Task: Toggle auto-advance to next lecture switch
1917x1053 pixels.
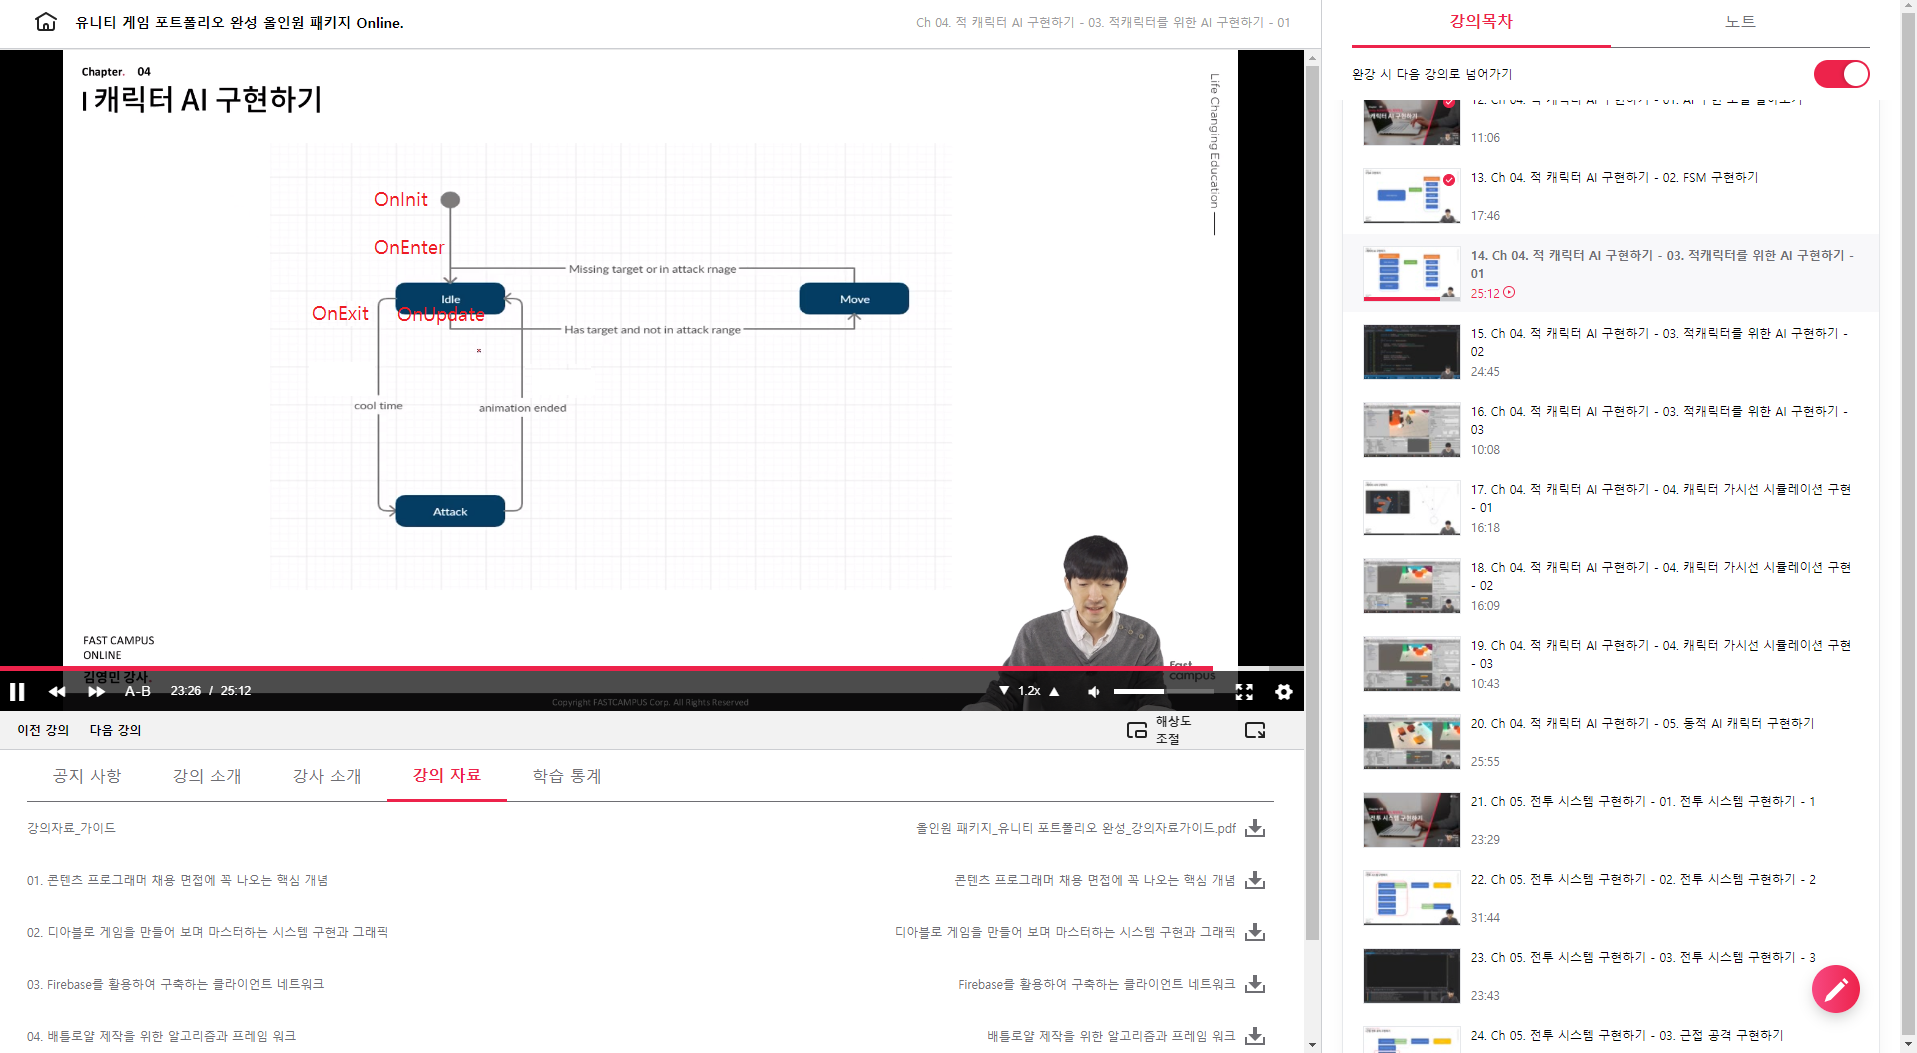Action: [x=1842, y=74]
